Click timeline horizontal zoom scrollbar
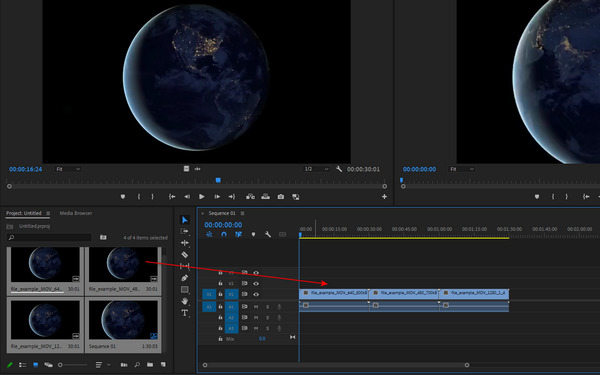The width and height of the screenshot is (600, 375). tap(336, 365)
